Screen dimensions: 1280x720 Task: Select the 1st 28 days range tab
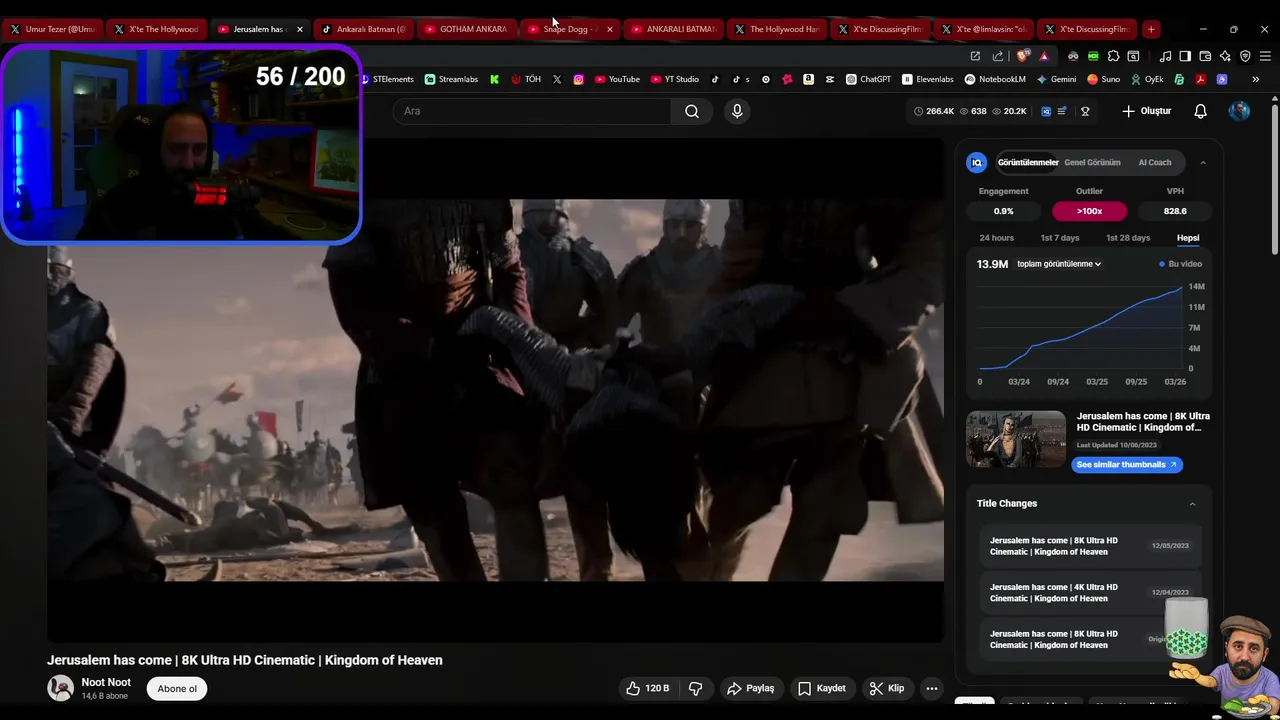click(1127, 238)
